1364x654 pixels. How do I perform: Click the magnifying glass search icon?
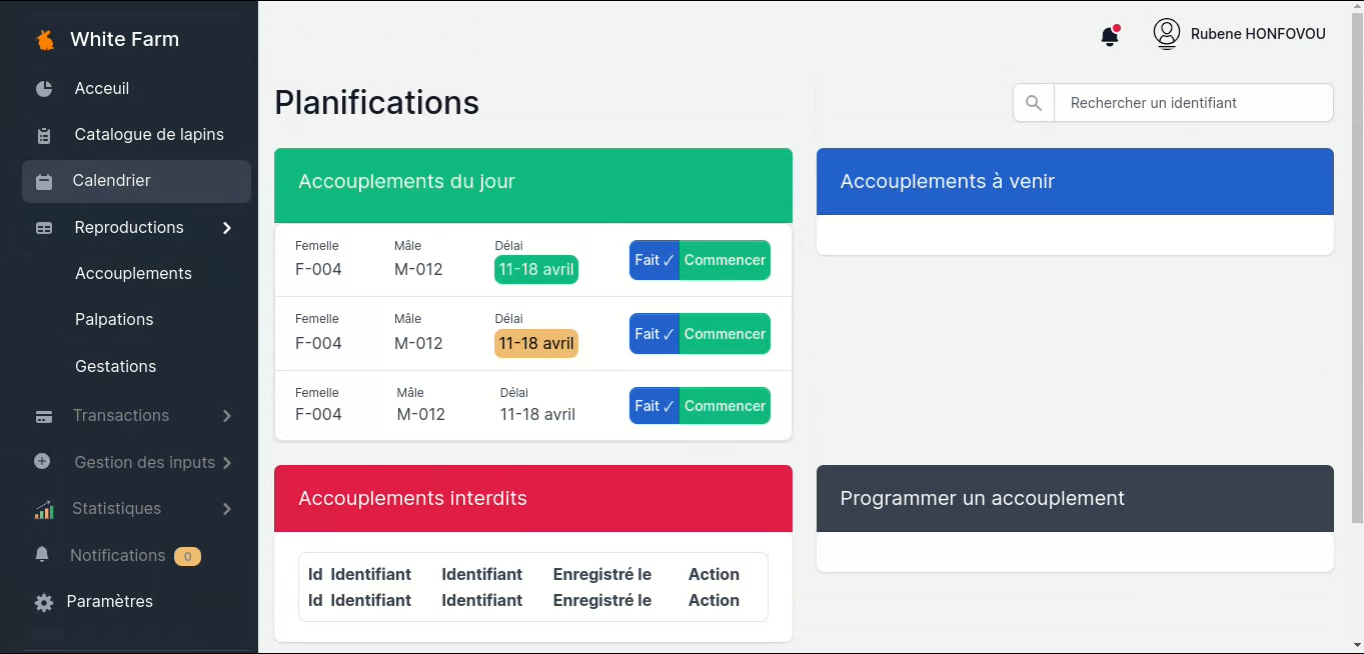(x=1034, y=103)
